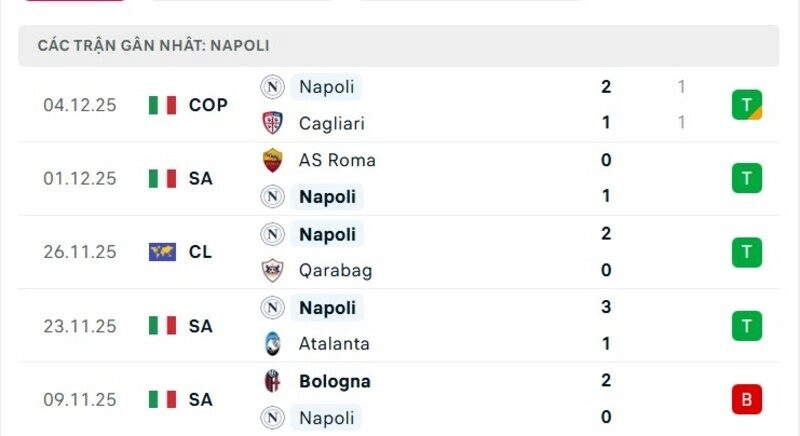This screenshot has height=436, width=800.
Task: Click the Napoli name in the Bologna match
Action: point(327,417)
